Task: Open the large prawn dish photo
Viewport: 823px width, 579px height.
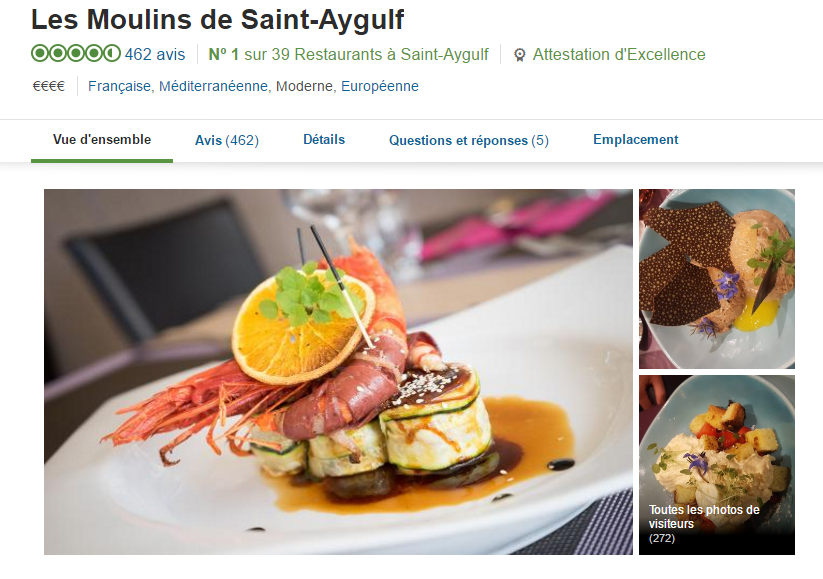Action: 338,372
